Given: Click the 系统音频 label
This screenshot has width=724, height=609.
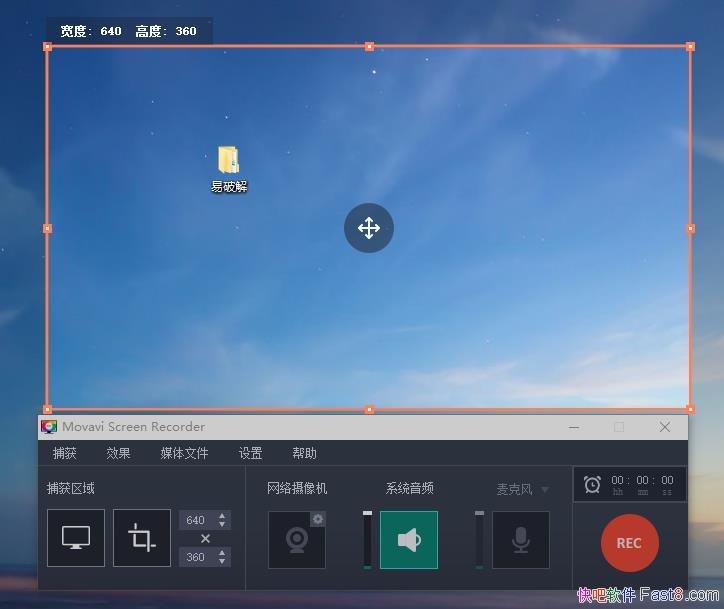Looking at the screenshot, I should click(410, 488).
